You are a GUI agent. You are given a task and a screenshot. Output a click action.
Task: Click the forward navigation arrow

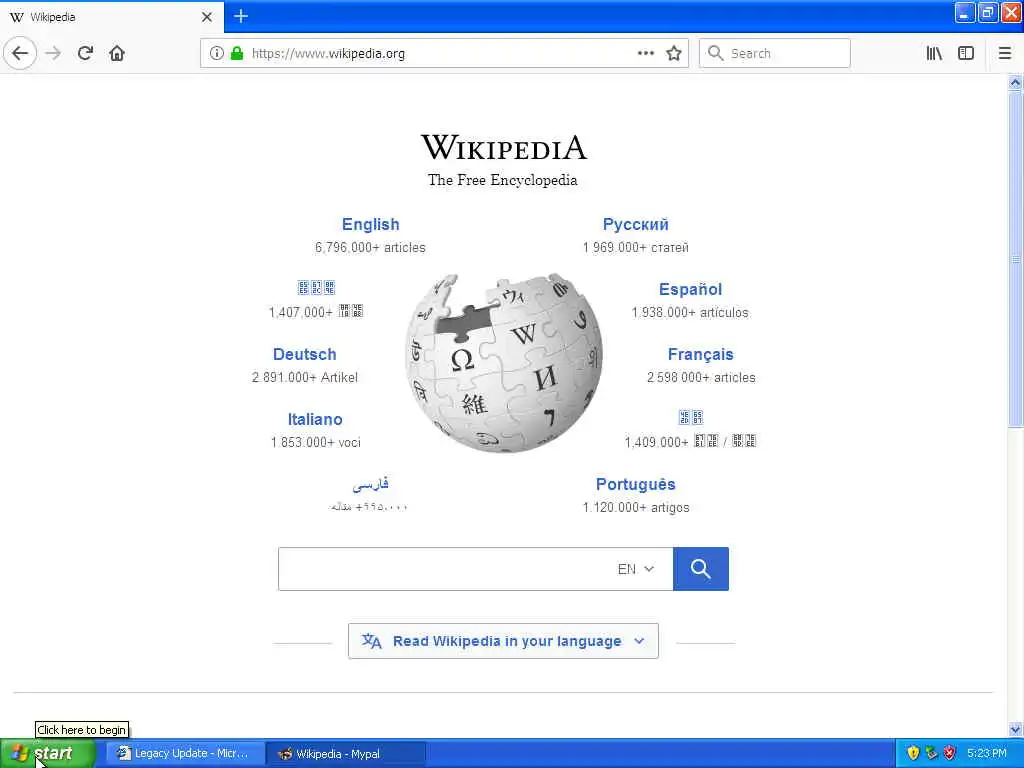pyautogui.click(x=53, y=53)
